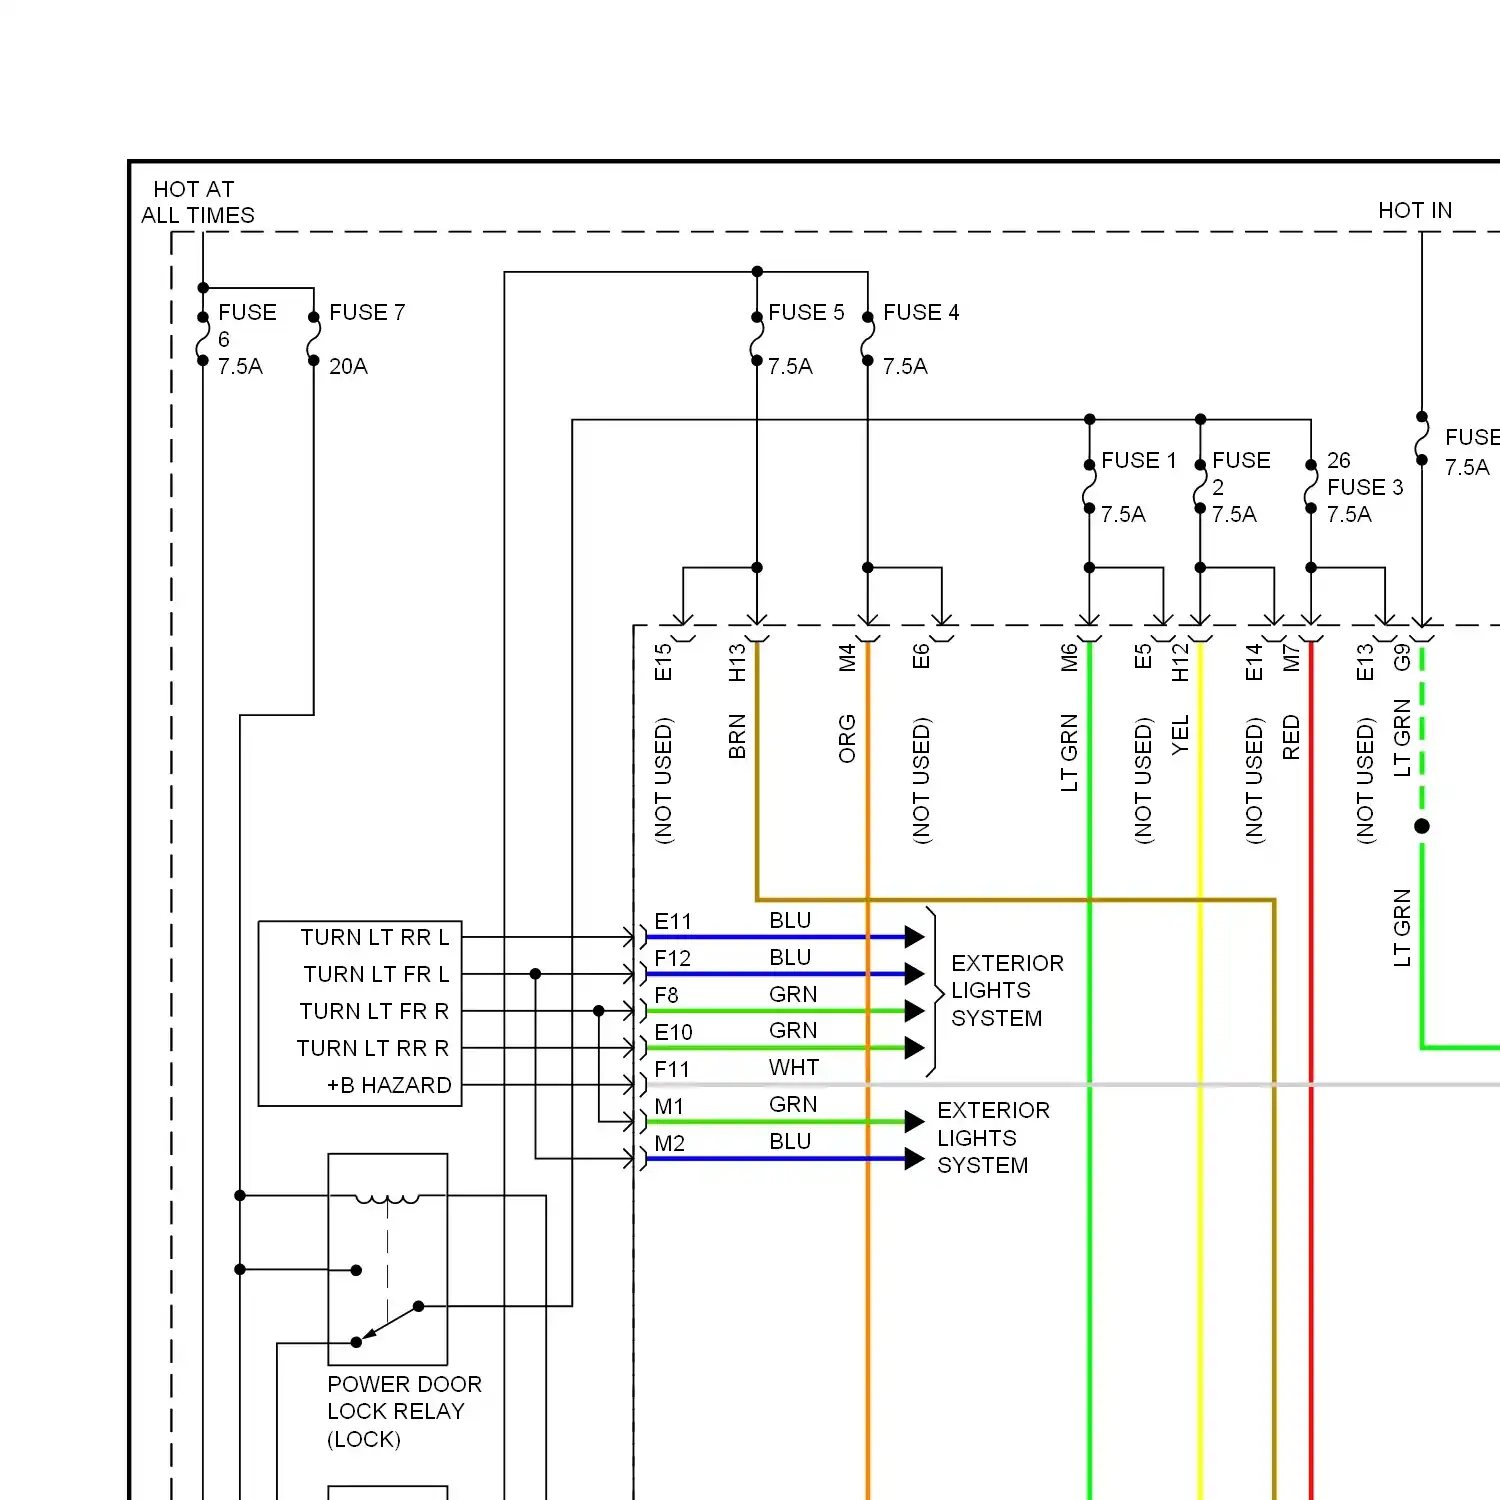This screenshot has height=1500, width=1500.
Task: Click connector pin E15
Action: [x=663, y=662]
